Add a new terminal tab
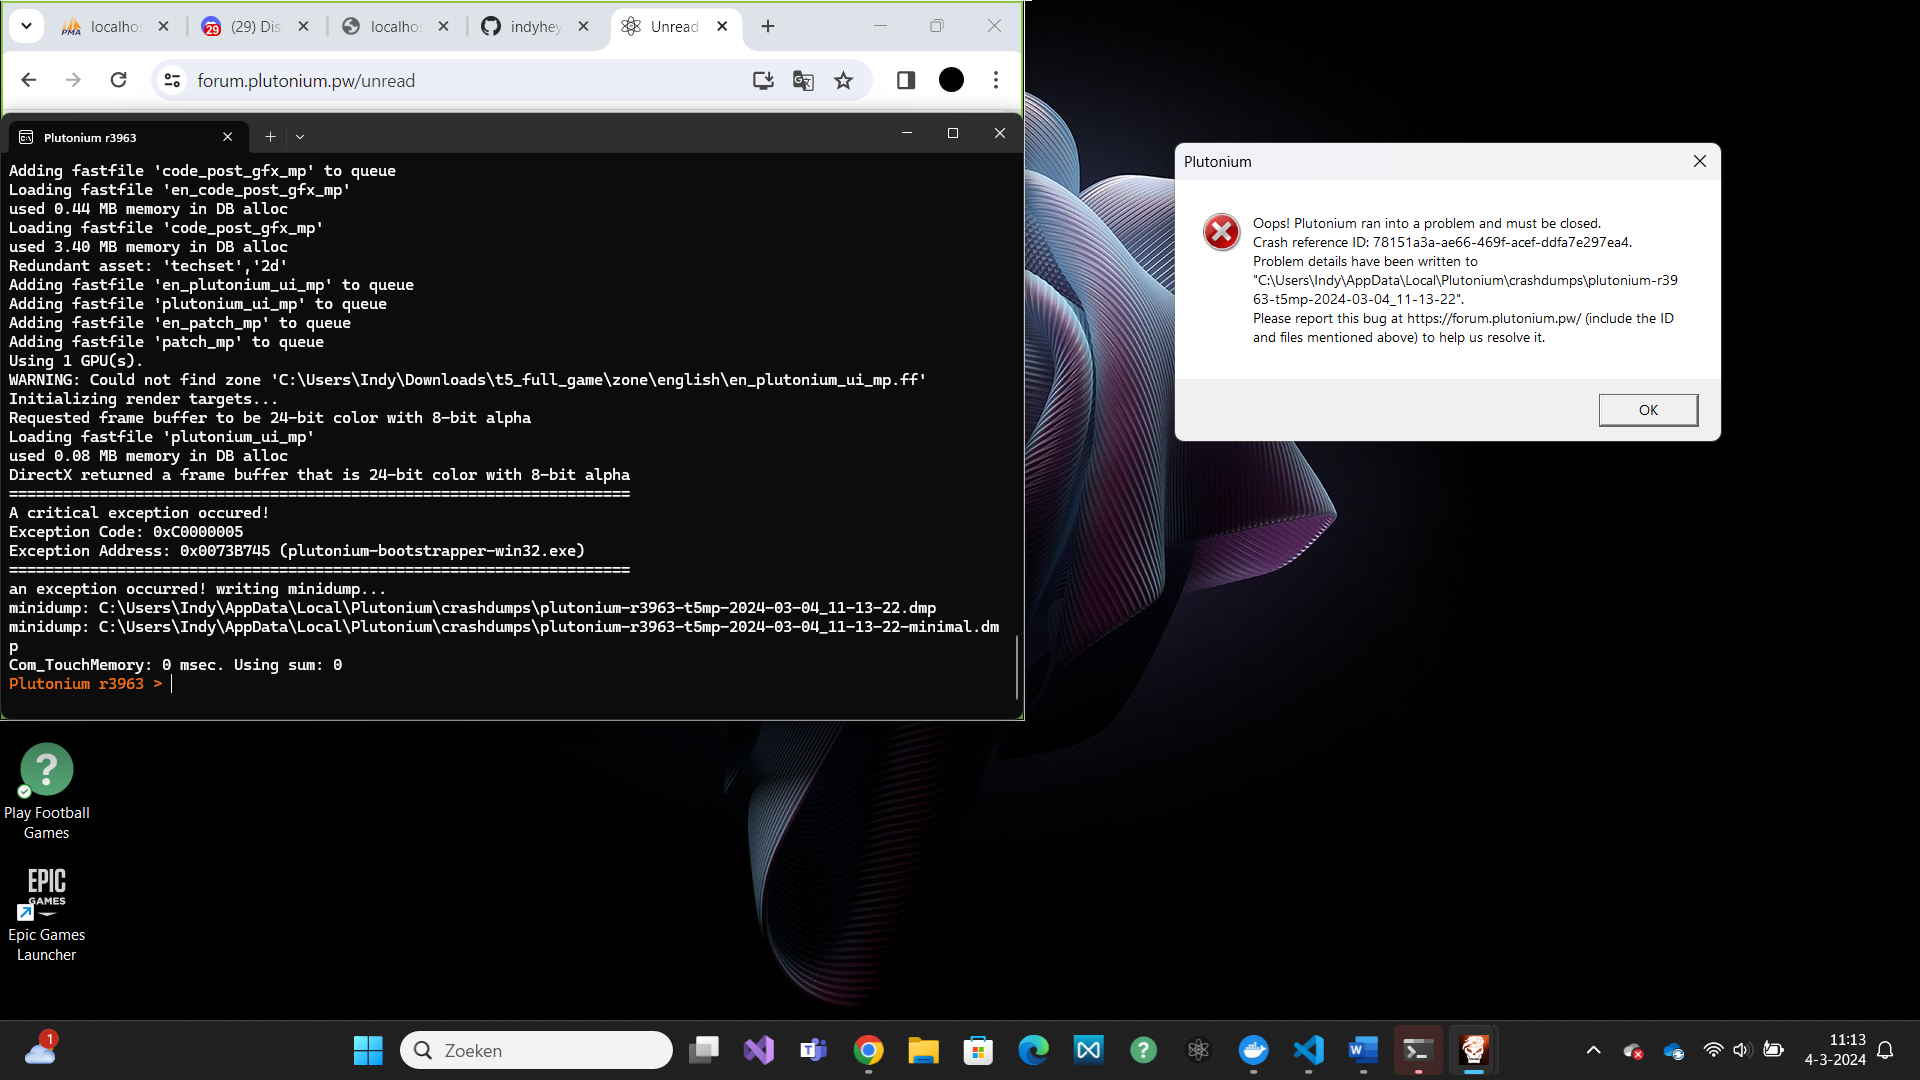 pyautogui.click(x=270, y=137)
